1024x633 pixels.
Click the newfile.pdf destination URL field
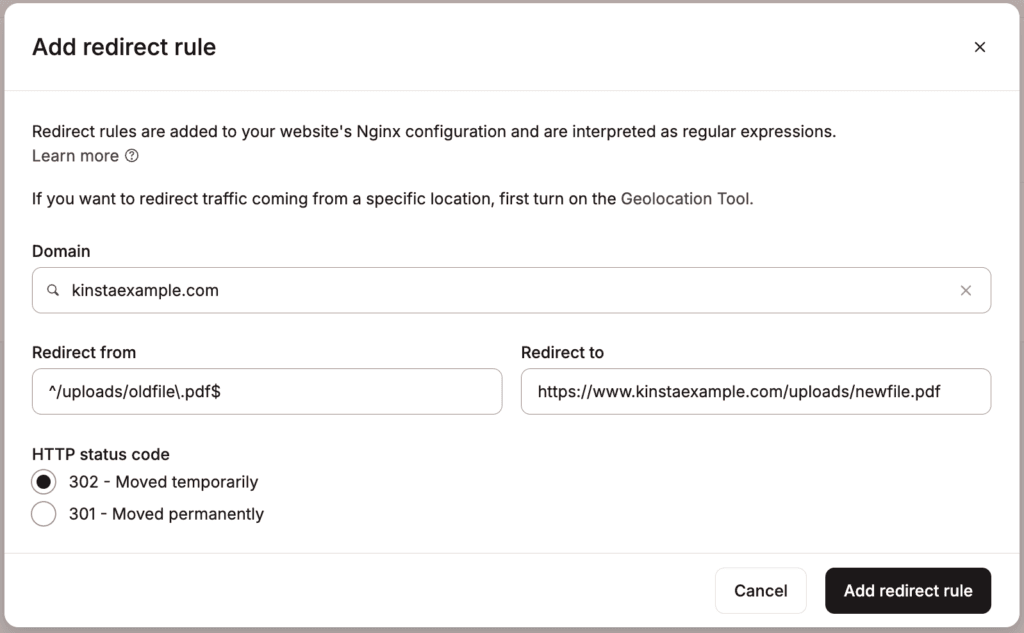click(x=755, y=391)
